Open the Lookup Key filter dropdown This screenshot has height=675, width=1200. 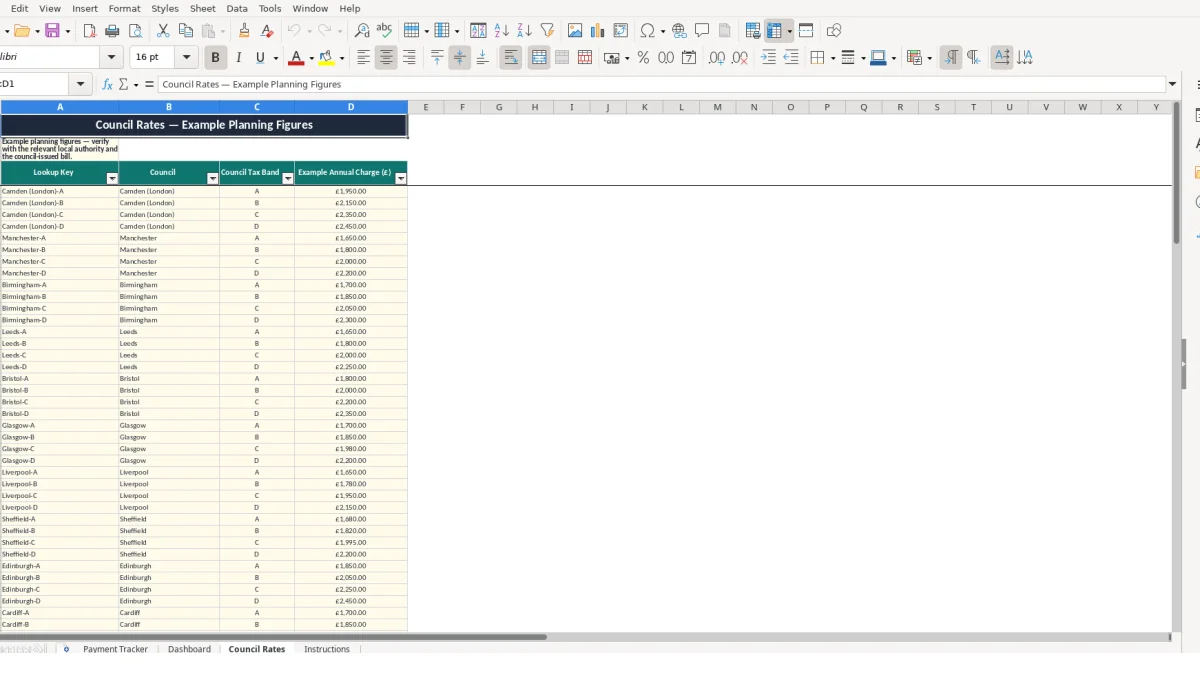pyautogui.click(x=112, y=178)
